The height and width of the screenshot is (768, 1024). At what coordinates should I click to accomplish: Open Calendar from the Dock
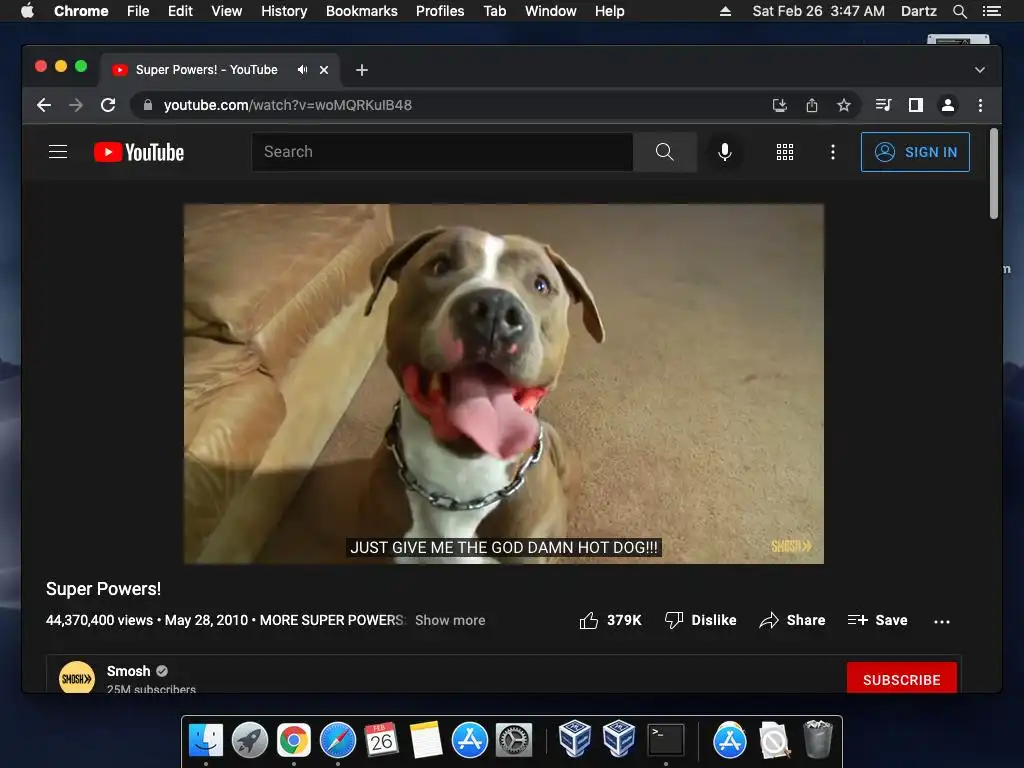pyautogui.click(x=381, y=740)
